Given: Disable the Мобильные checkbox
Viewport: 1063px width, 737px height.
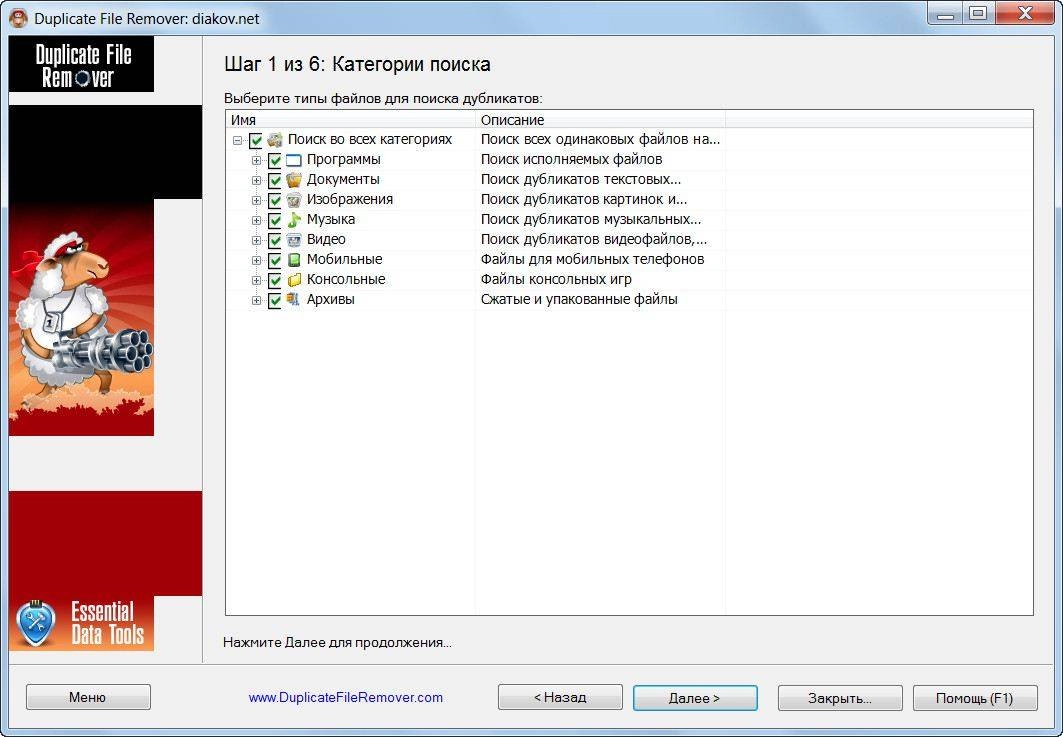Looking at the screenshot, I should (275, 260).
